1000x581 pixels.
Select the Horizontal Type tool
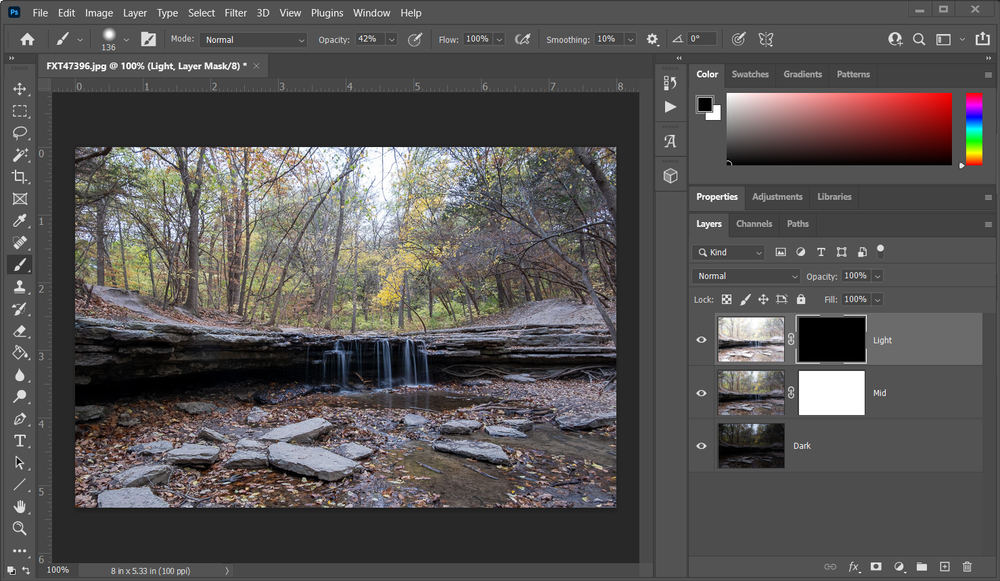(20, 441)
